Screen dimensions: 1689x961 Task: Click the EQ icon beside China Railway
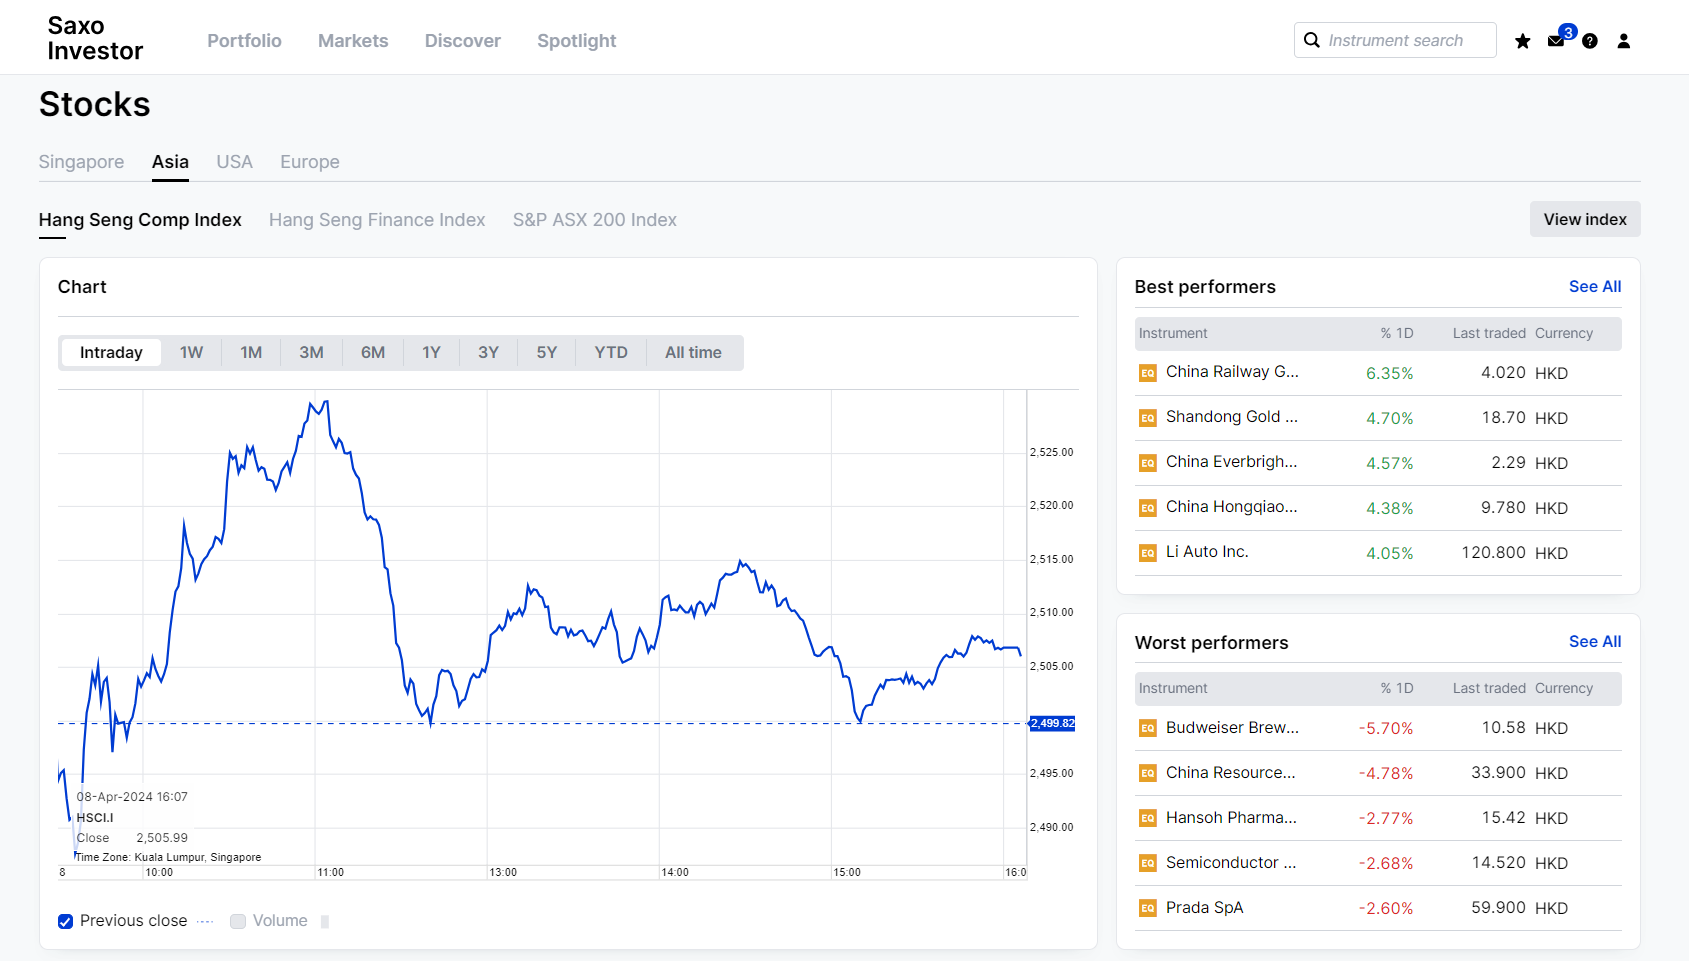[1148, 373]
